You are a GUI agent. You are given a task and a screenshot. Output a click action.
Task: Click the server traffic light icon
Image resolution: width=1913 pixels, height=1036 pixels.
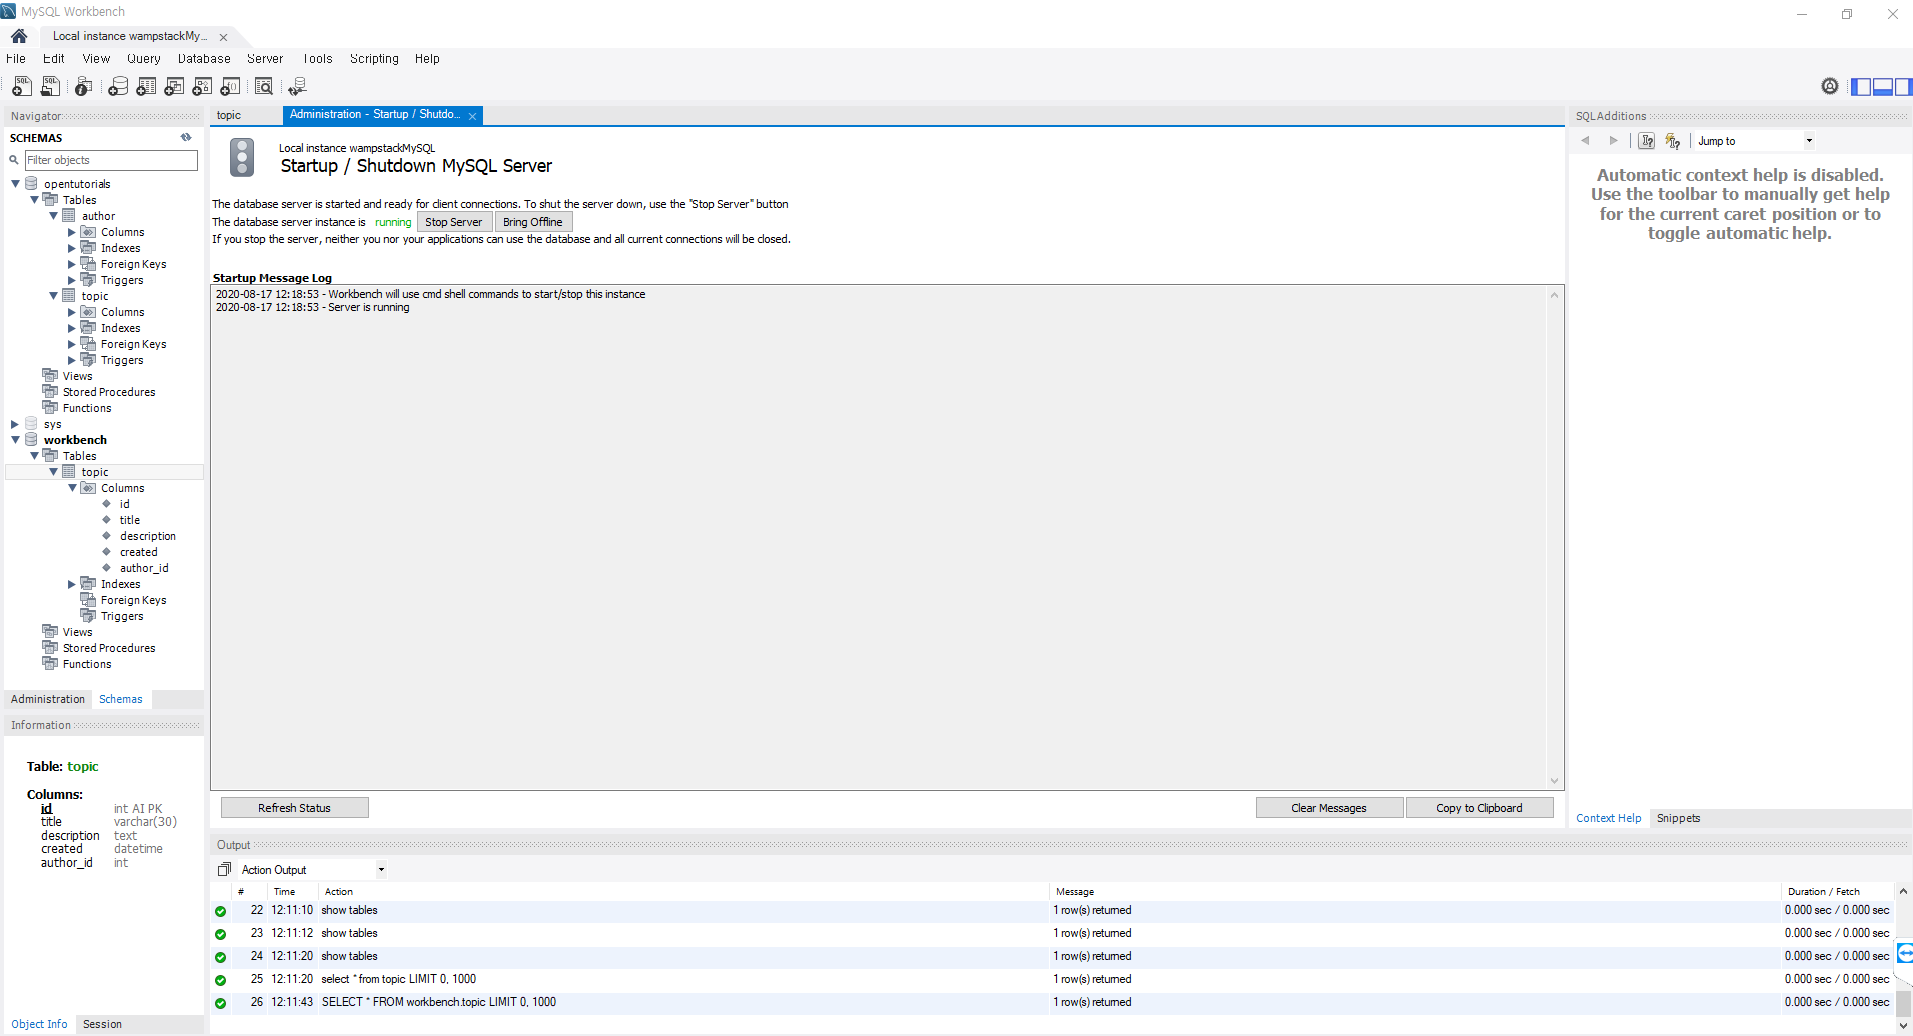242,158
